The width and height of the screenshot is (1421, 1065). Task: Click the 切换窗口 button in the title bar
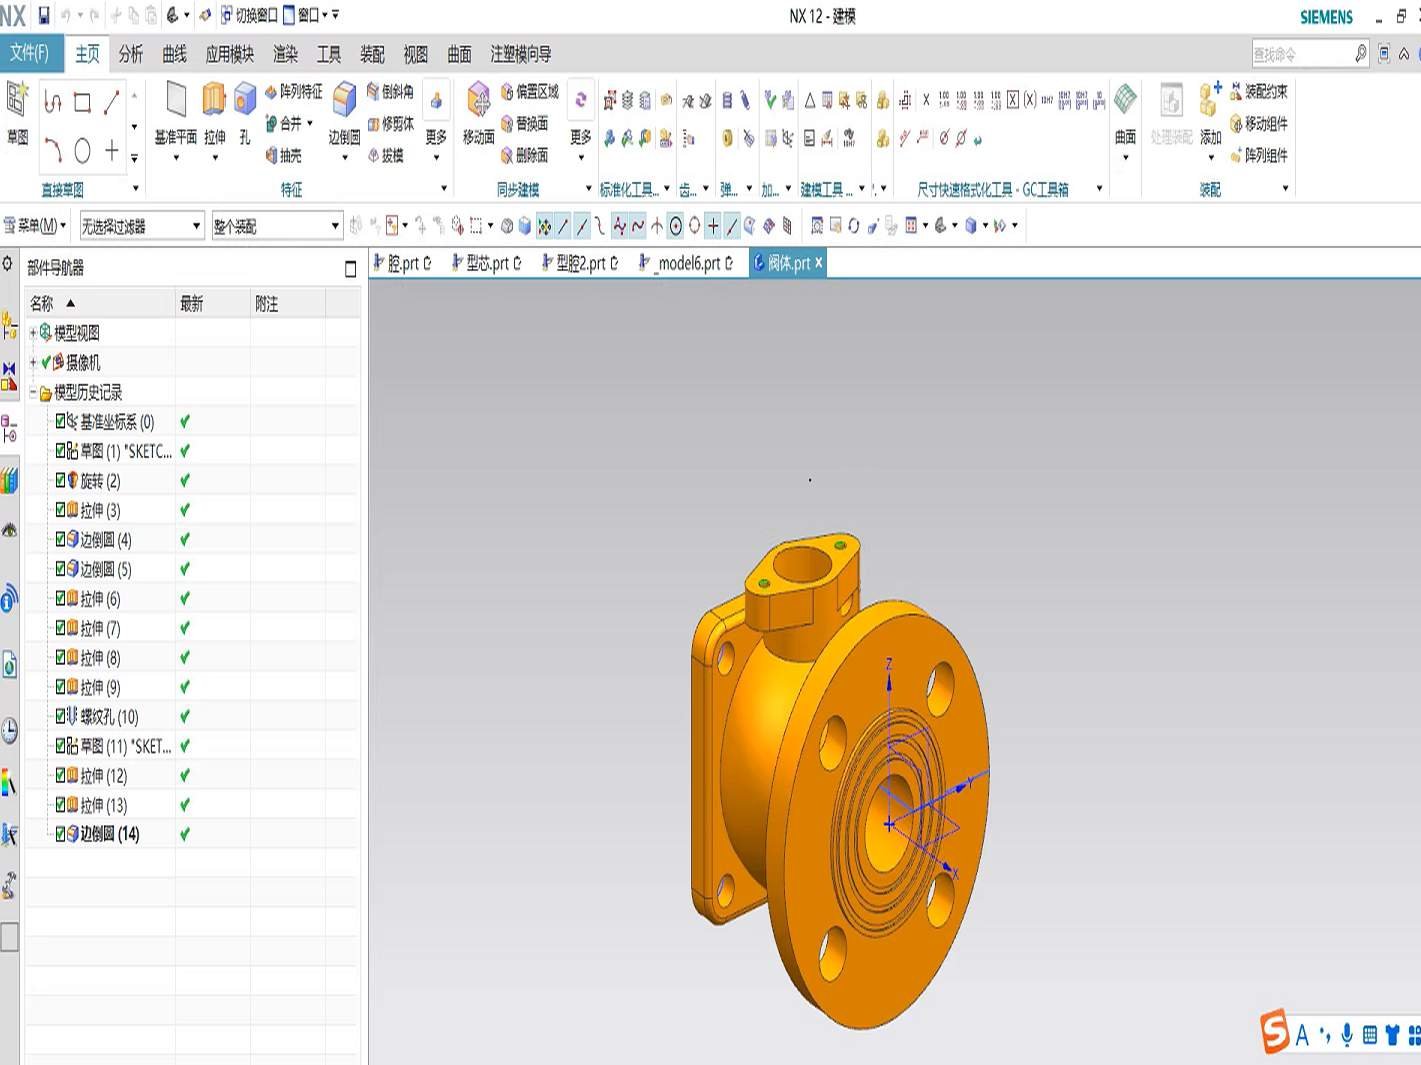(249, 15)
